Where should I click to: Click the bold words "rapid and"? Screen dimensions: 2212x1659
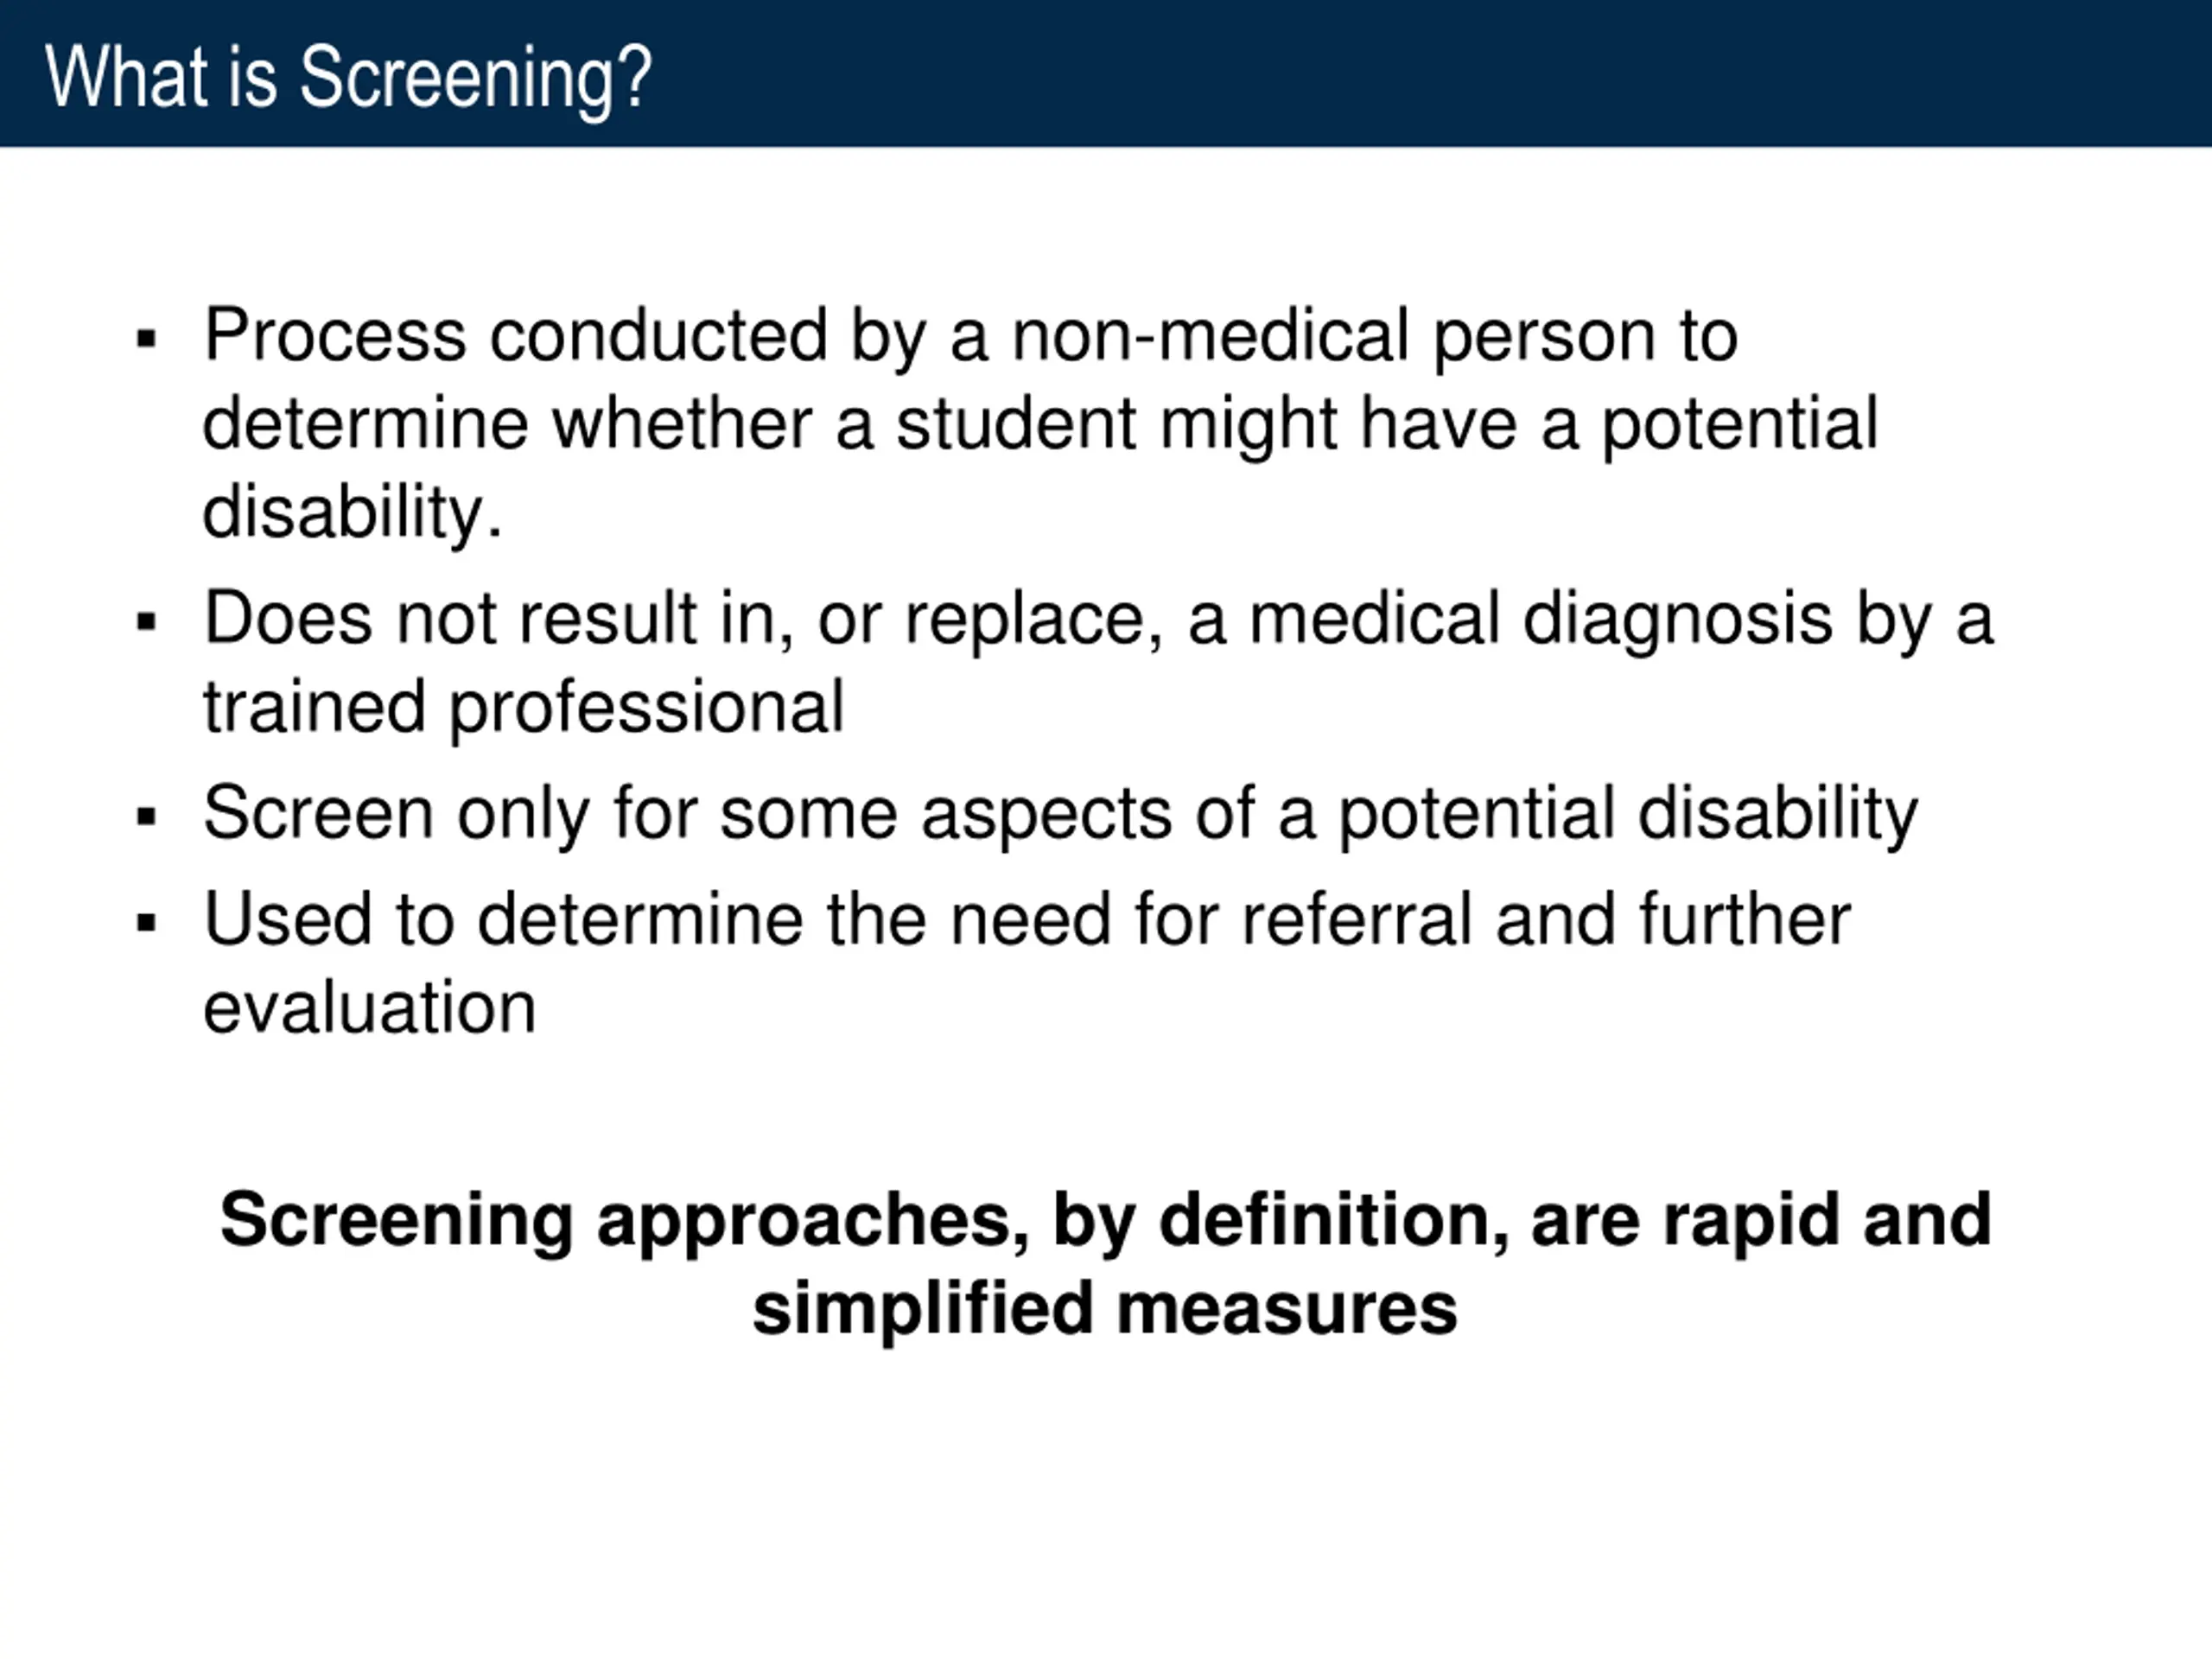tap(1828, 1221)
